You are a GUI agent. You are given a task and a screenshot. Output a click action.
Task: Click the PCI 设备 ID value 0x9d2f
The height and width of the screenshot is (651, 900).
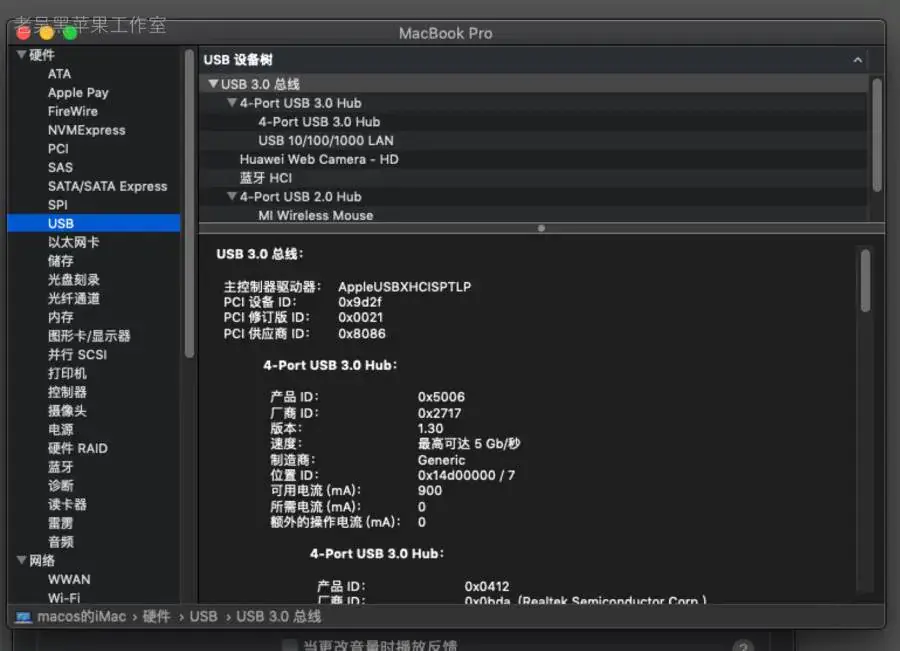click(360, 302)
